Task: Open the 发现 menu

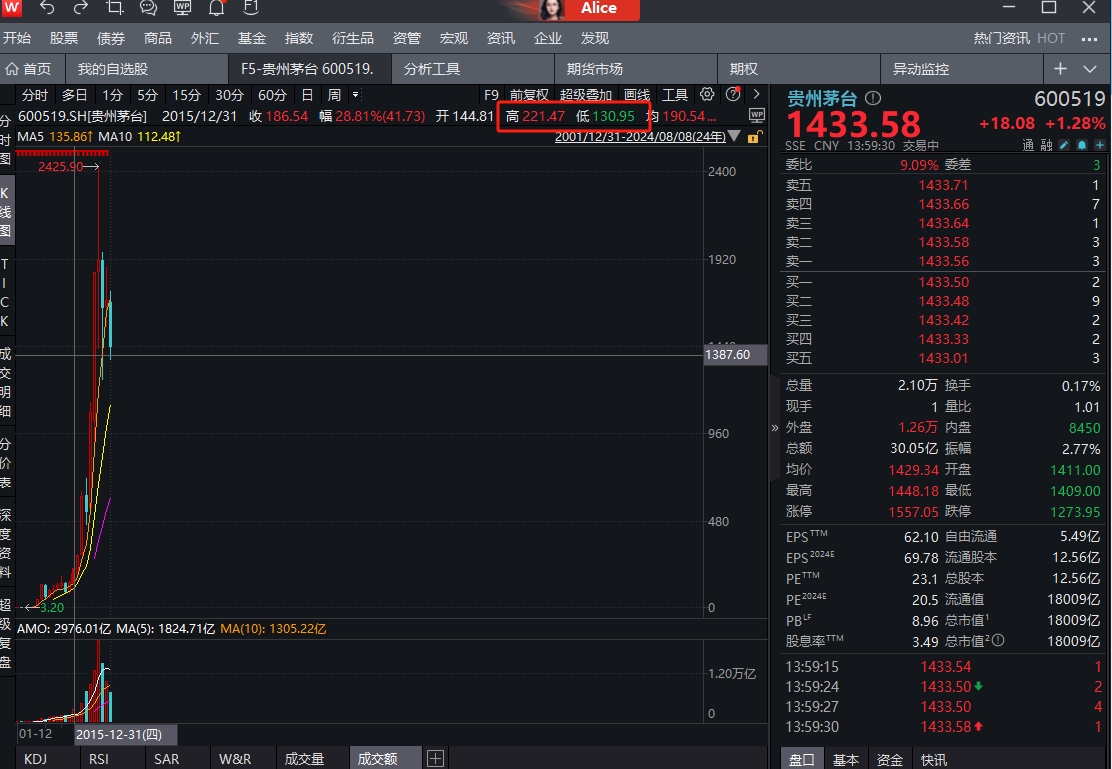Action: [595, 38]
